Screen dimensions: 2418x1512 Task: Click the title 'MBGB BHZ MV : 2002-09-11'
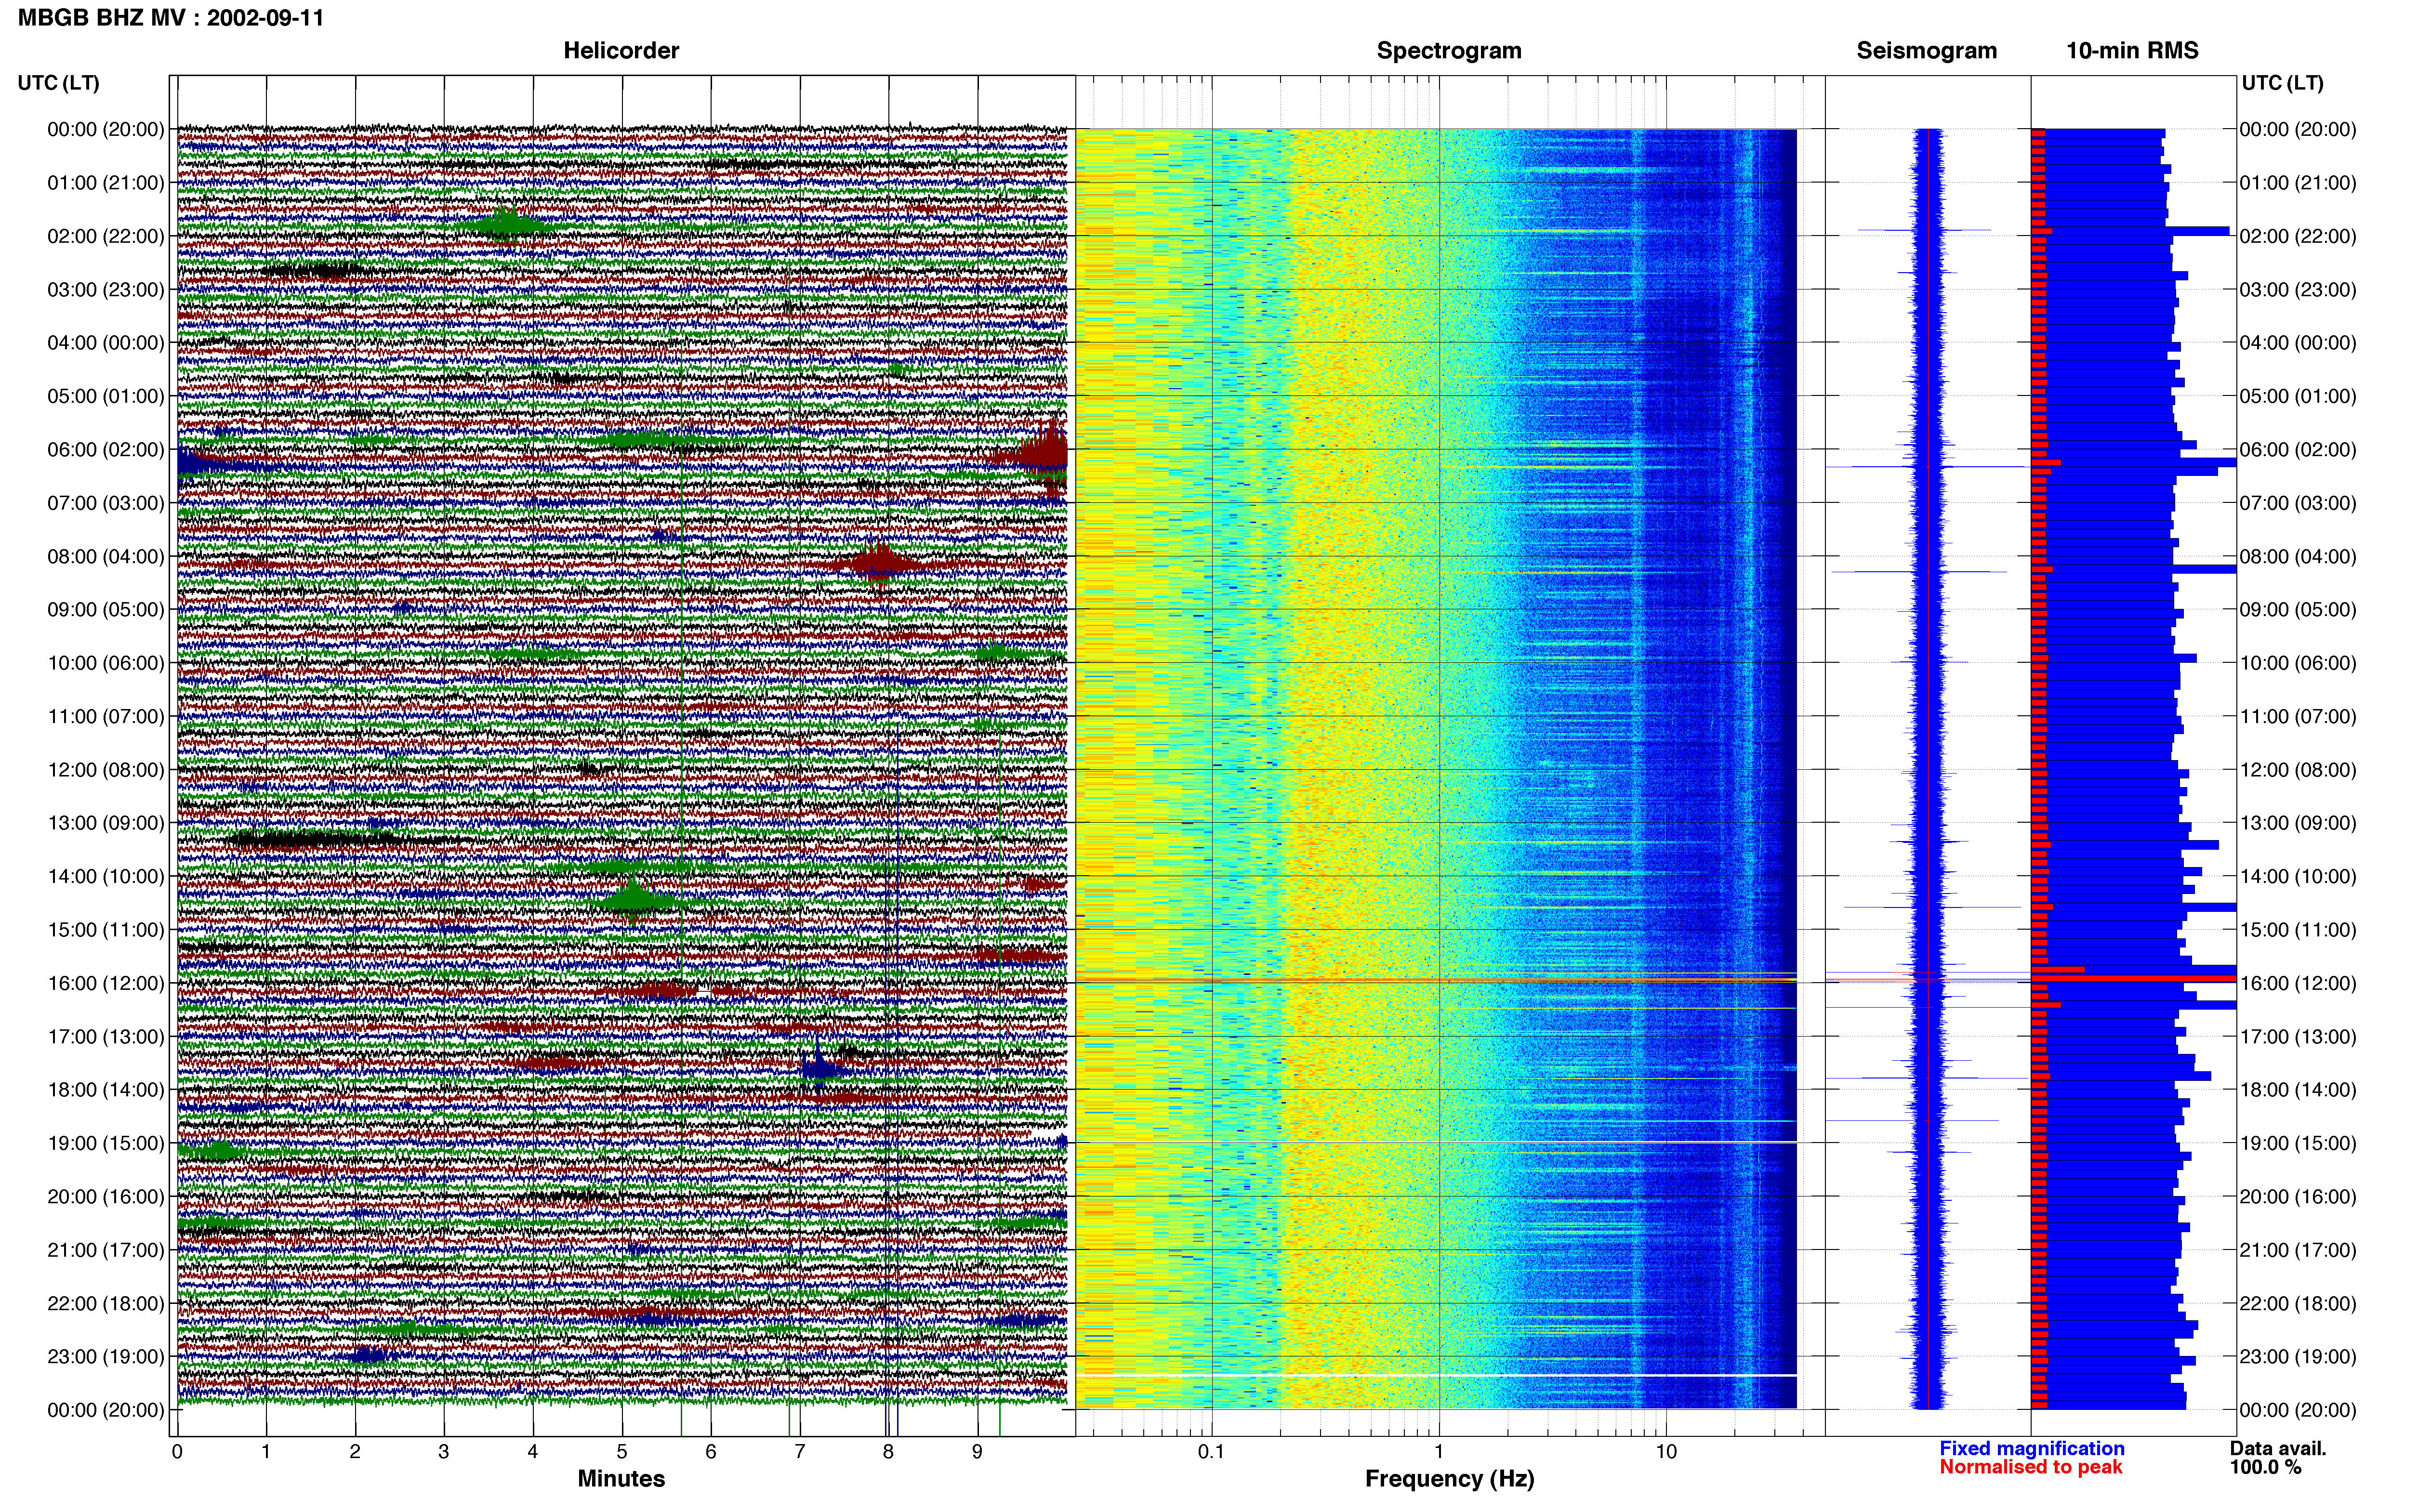(x=171, y=18)
